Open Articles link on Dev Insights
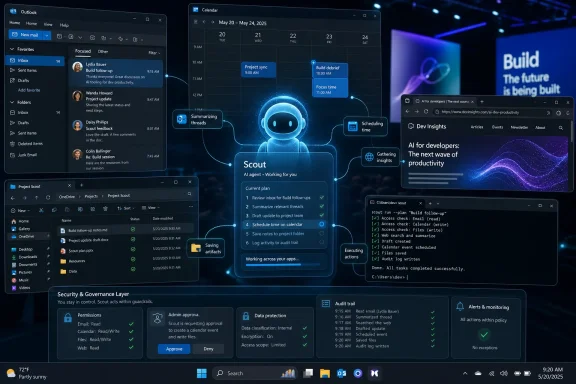 tap(477, 127)
